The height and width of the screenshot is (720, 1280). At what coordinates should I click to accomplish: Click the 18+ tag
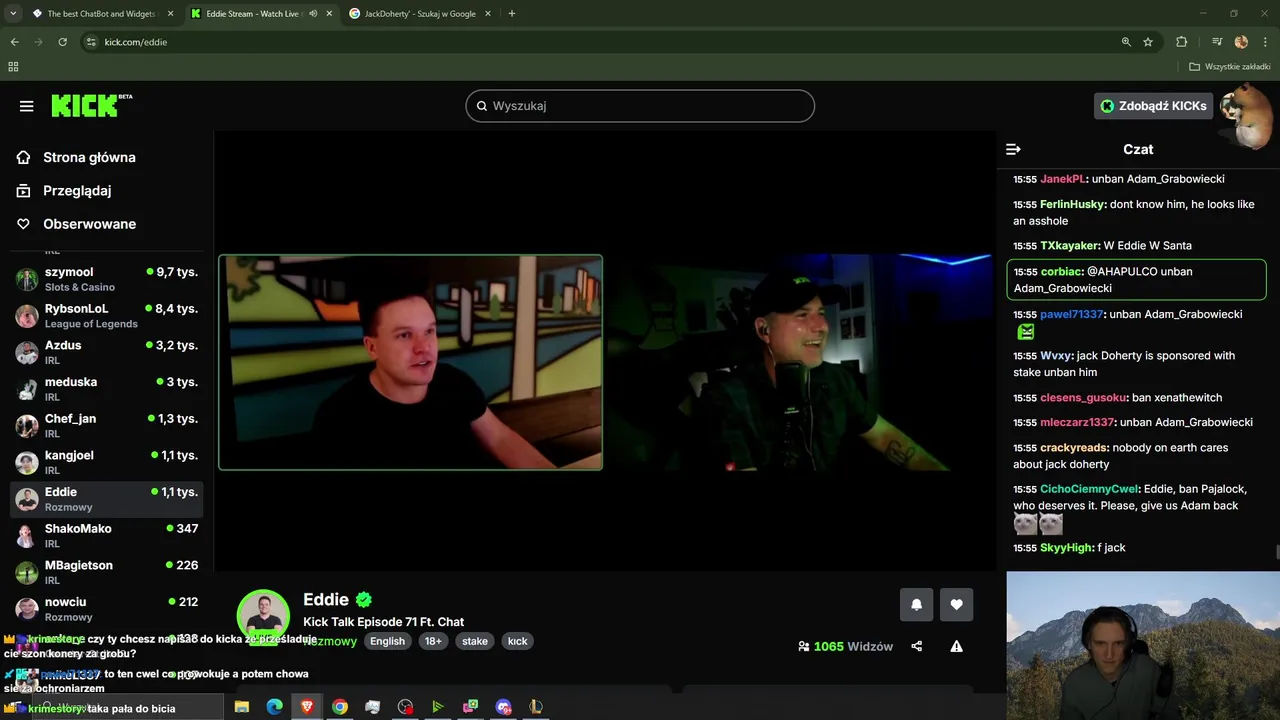coord(432,641)
